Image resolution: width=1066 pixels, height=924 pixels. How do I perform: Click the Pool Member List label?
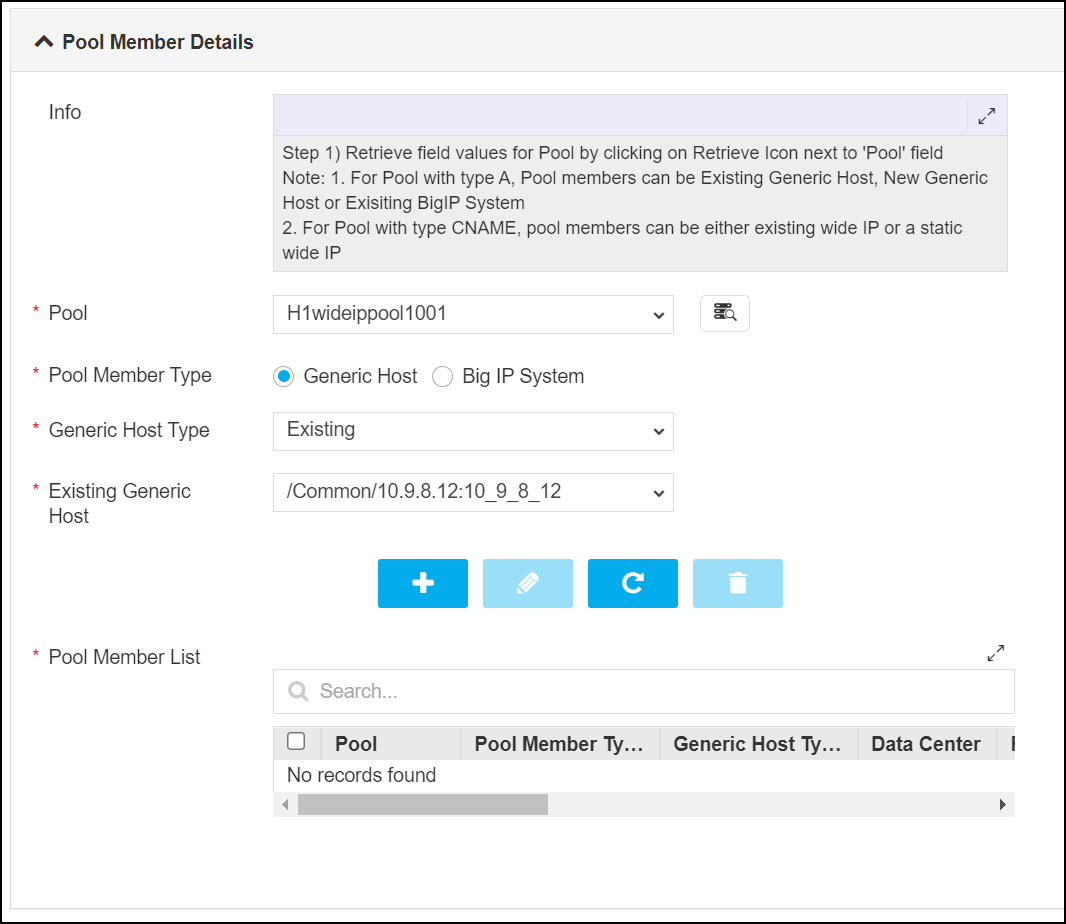(x=124, y=657)
